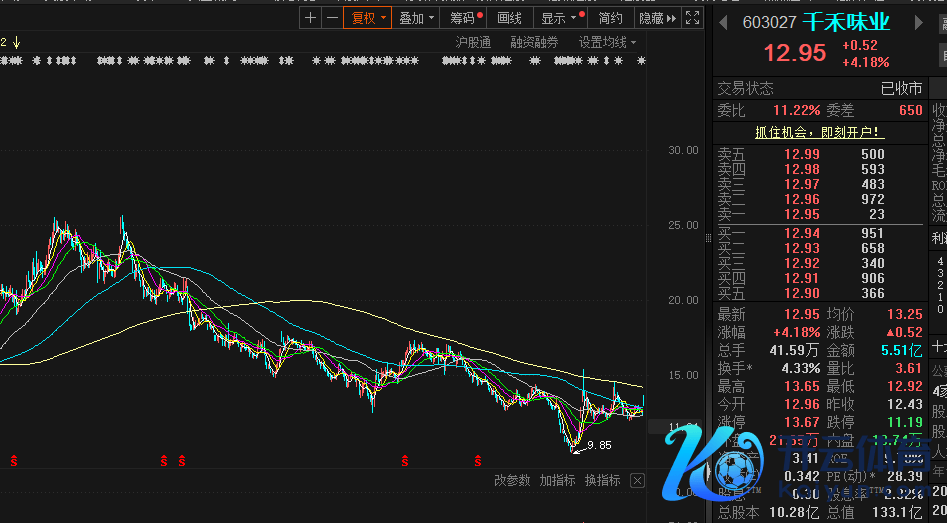
Task: Toggle the 简约 simple mode
Action: point(610,18)
